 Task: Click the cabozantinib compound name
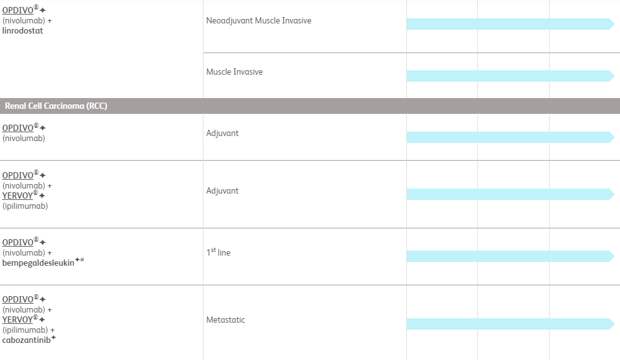[26, 340]
